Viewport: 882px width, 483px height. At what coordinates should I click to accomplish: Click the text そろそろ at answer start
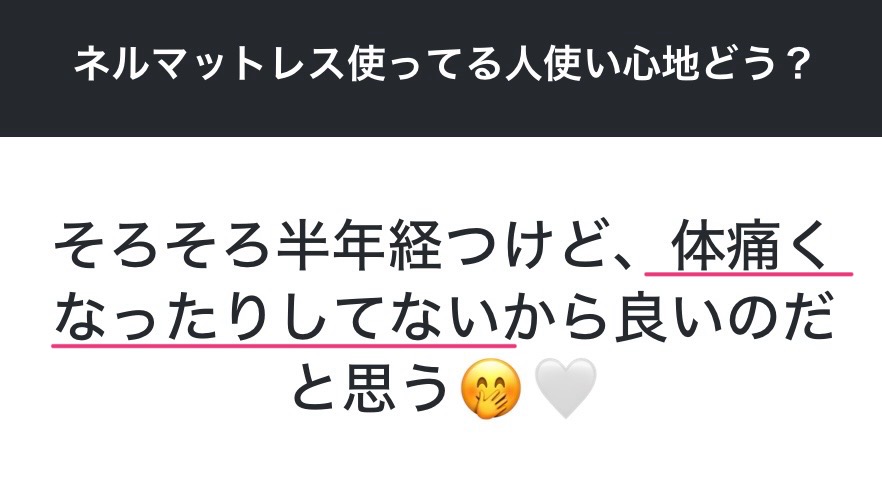click(161, 247)
